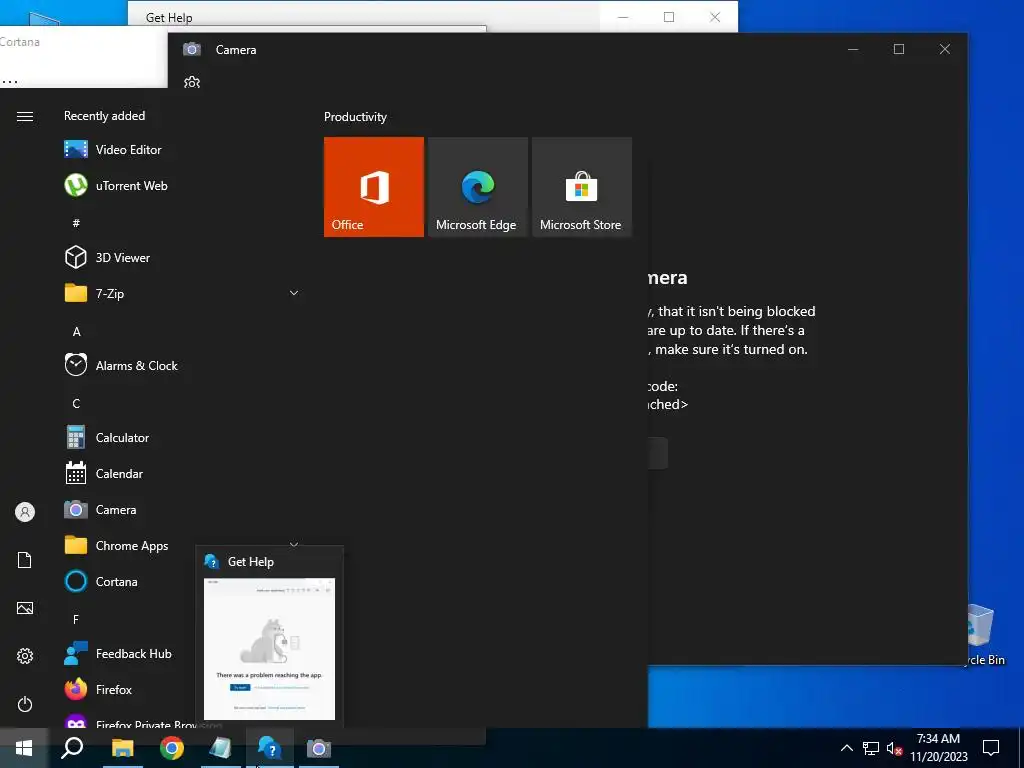Click the F letter group header
This screenshot has height=768, width=1024.
(76, 619)
